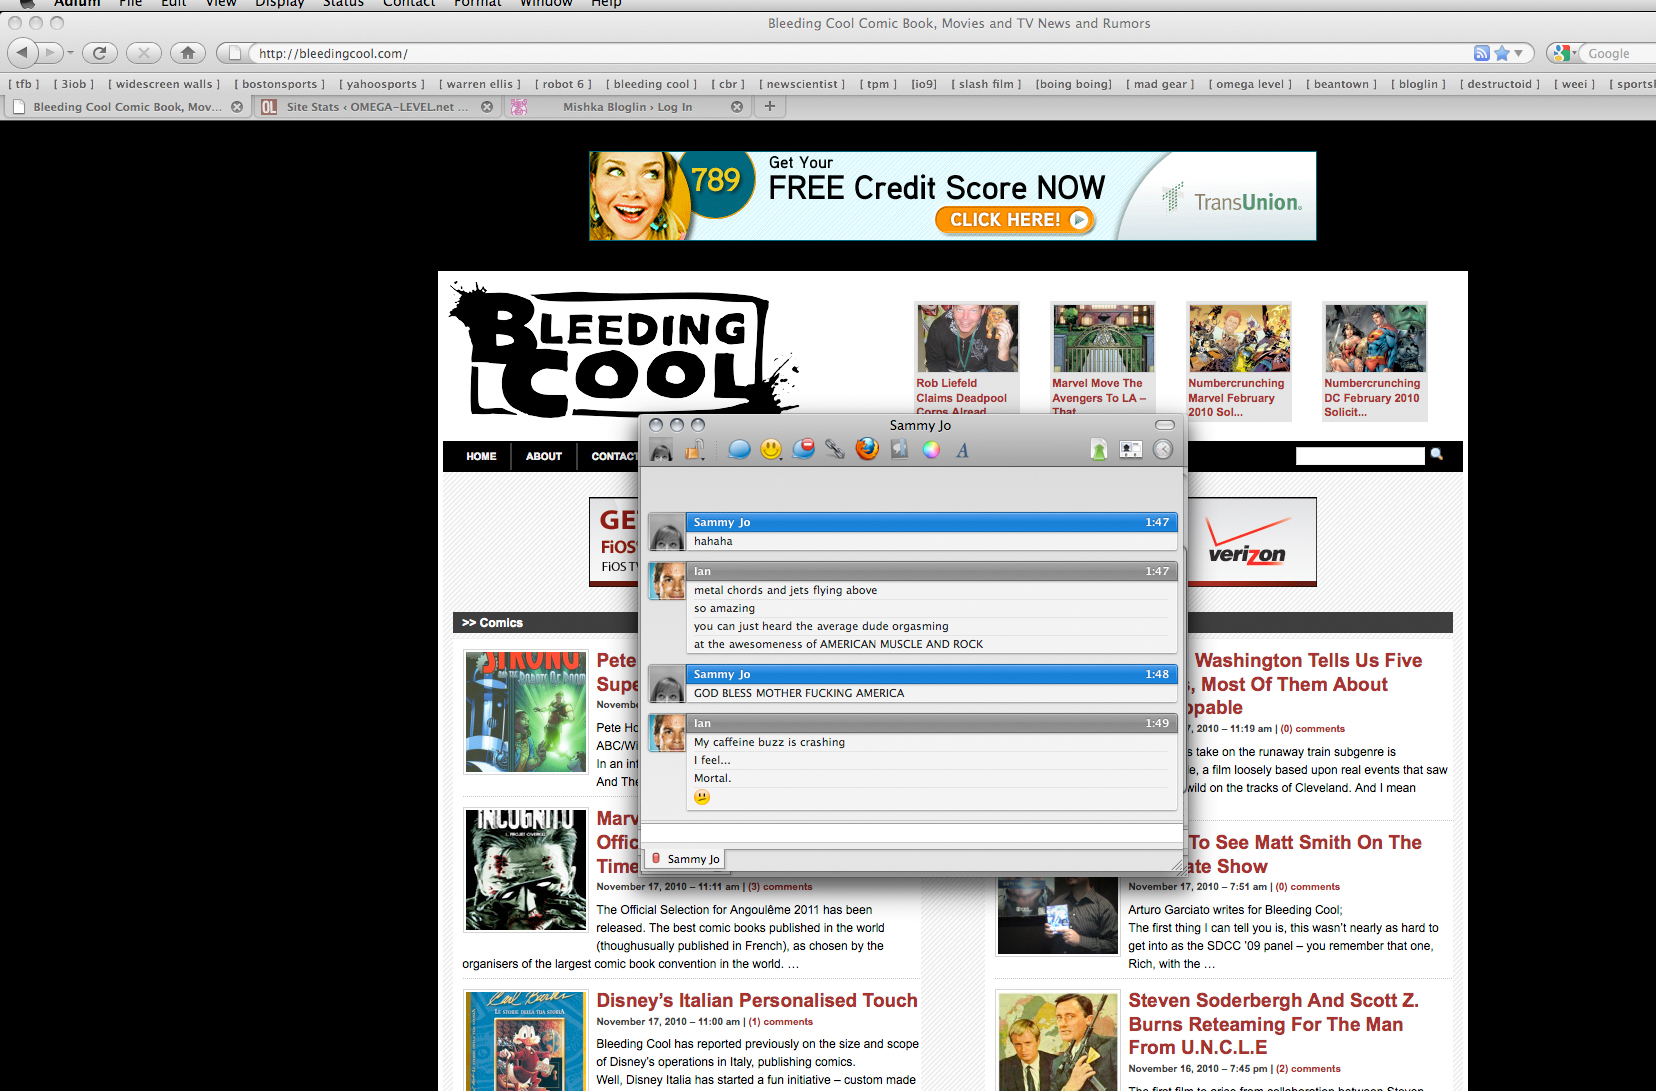Viewport: 1656px width, 1091px height.
Task: Click the HOME nav item on Bleeding Cool
Action: point(481,456)
